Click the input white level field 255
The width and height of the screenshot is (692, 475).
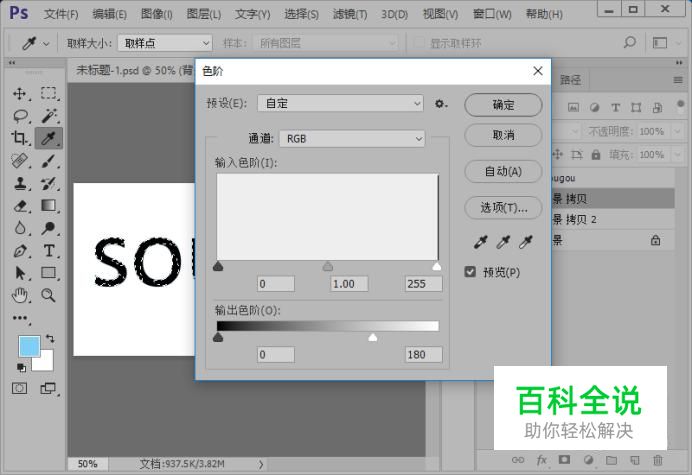coord(423,284)
